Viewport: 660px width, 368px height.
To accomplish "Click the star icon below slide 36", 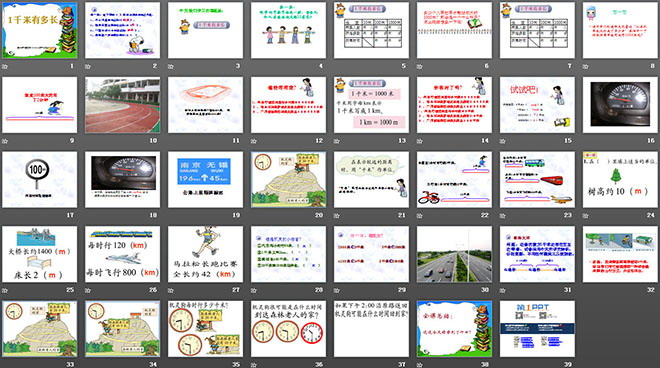I will click(x=254, y=365).
